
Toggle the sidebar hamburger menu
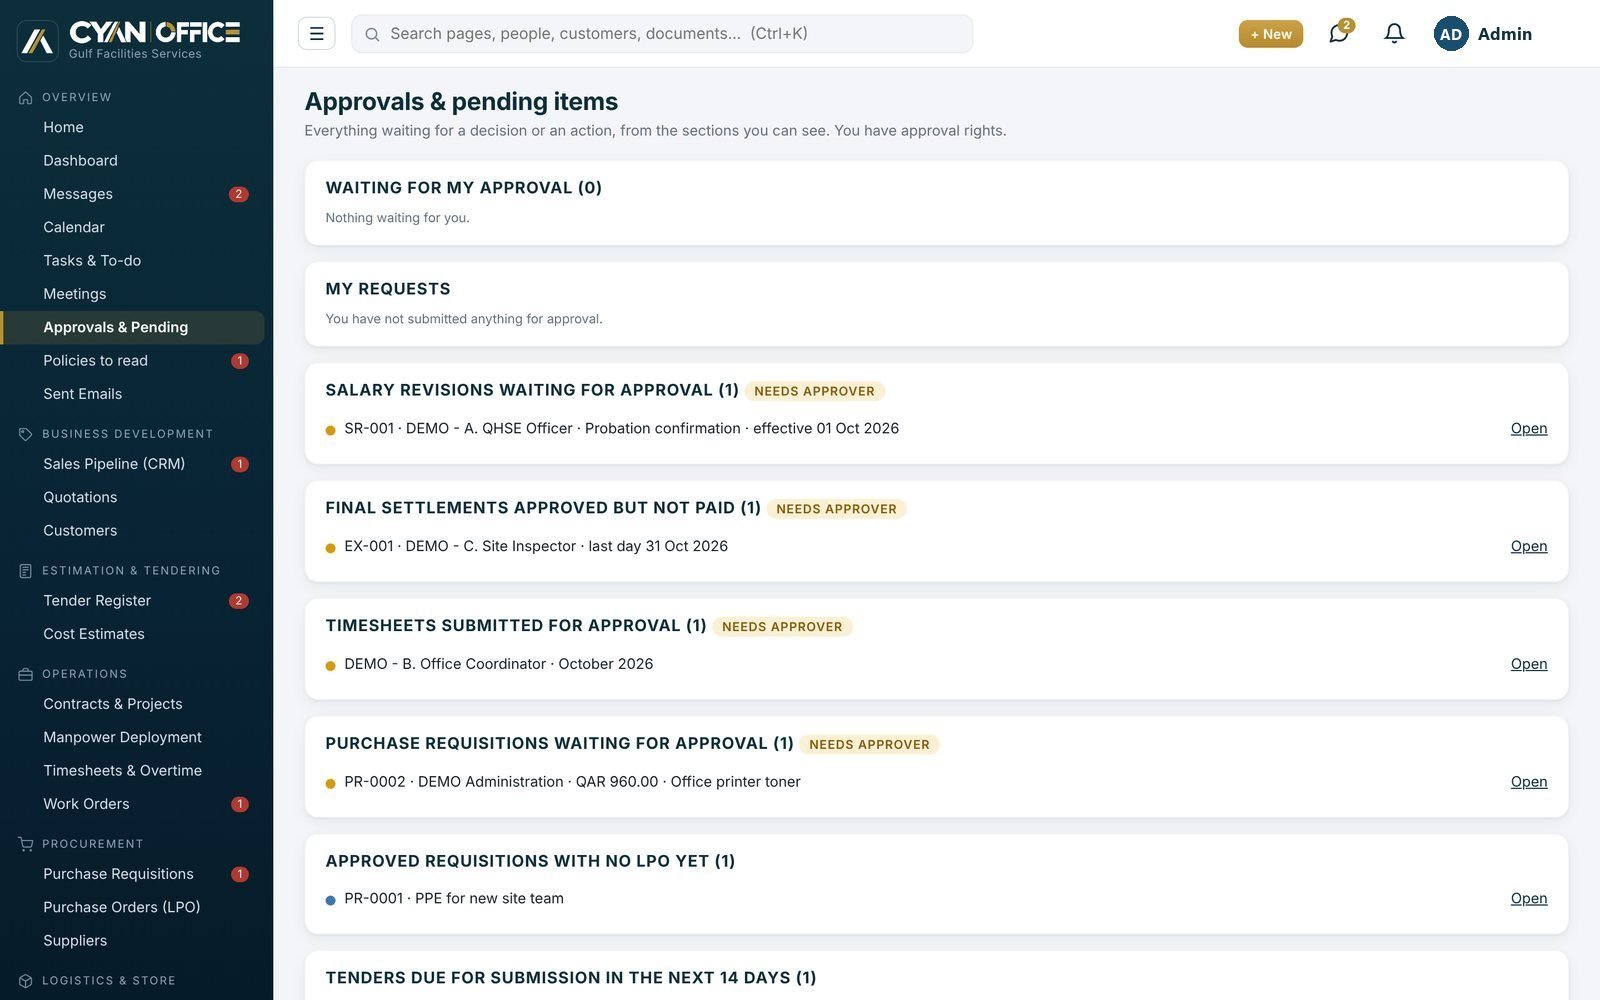pyautogui.click(x=316, y=33)
